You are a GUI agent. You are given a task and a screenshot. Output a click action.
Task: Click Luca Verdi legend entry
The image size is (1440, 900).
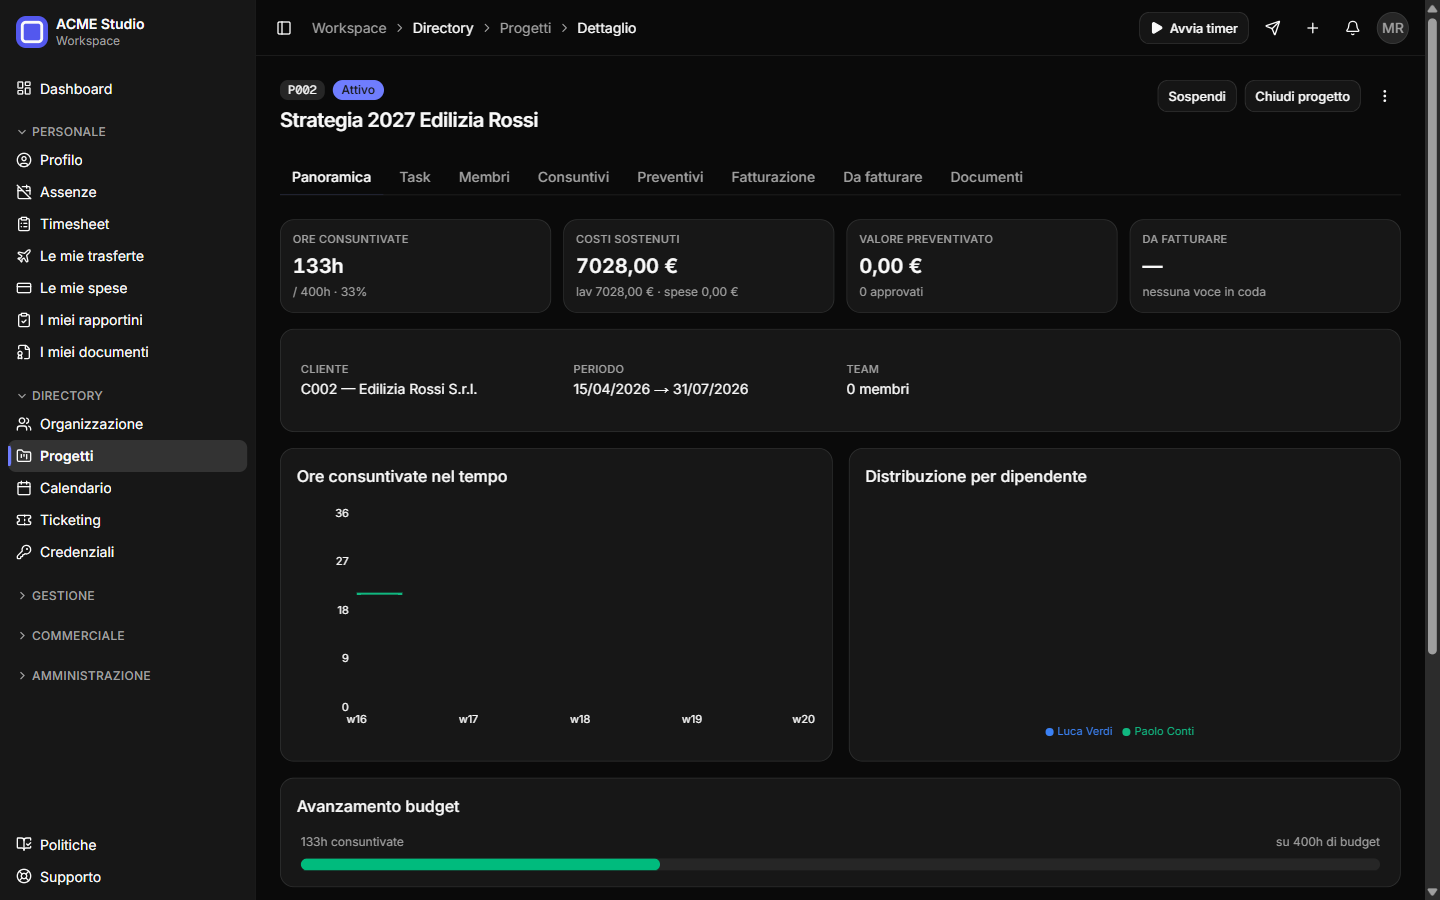click(1079, 731)
